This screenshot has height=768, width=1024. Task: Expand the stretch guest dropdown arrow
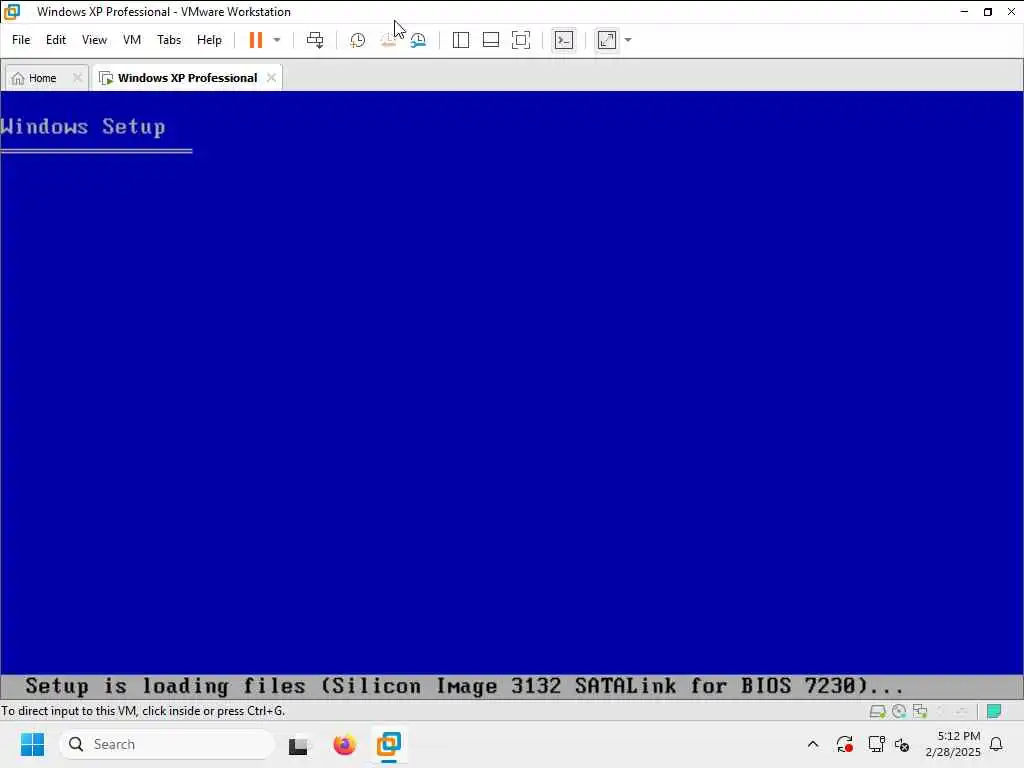point(628,40)
